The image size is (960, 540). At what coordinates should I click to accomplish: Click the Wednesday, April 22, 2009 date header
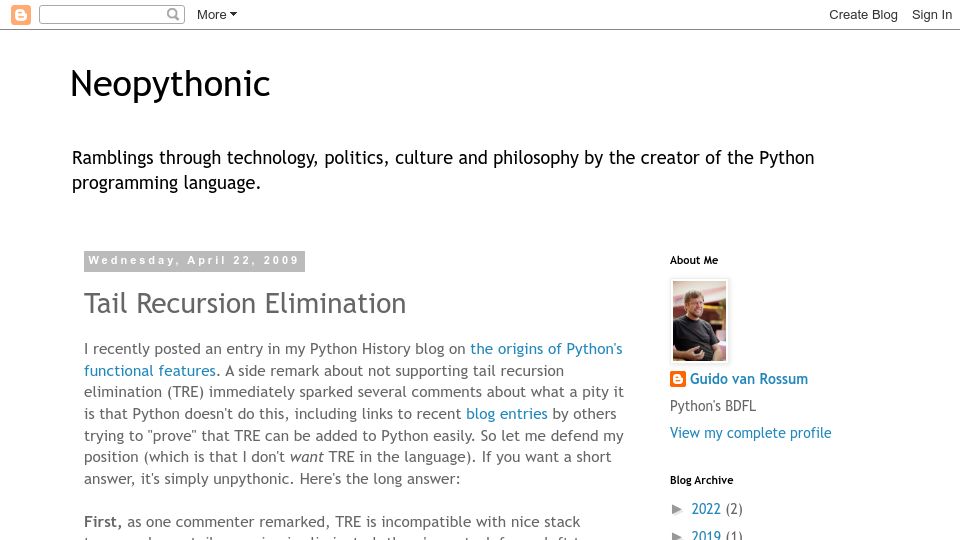(x=194, y=261)
